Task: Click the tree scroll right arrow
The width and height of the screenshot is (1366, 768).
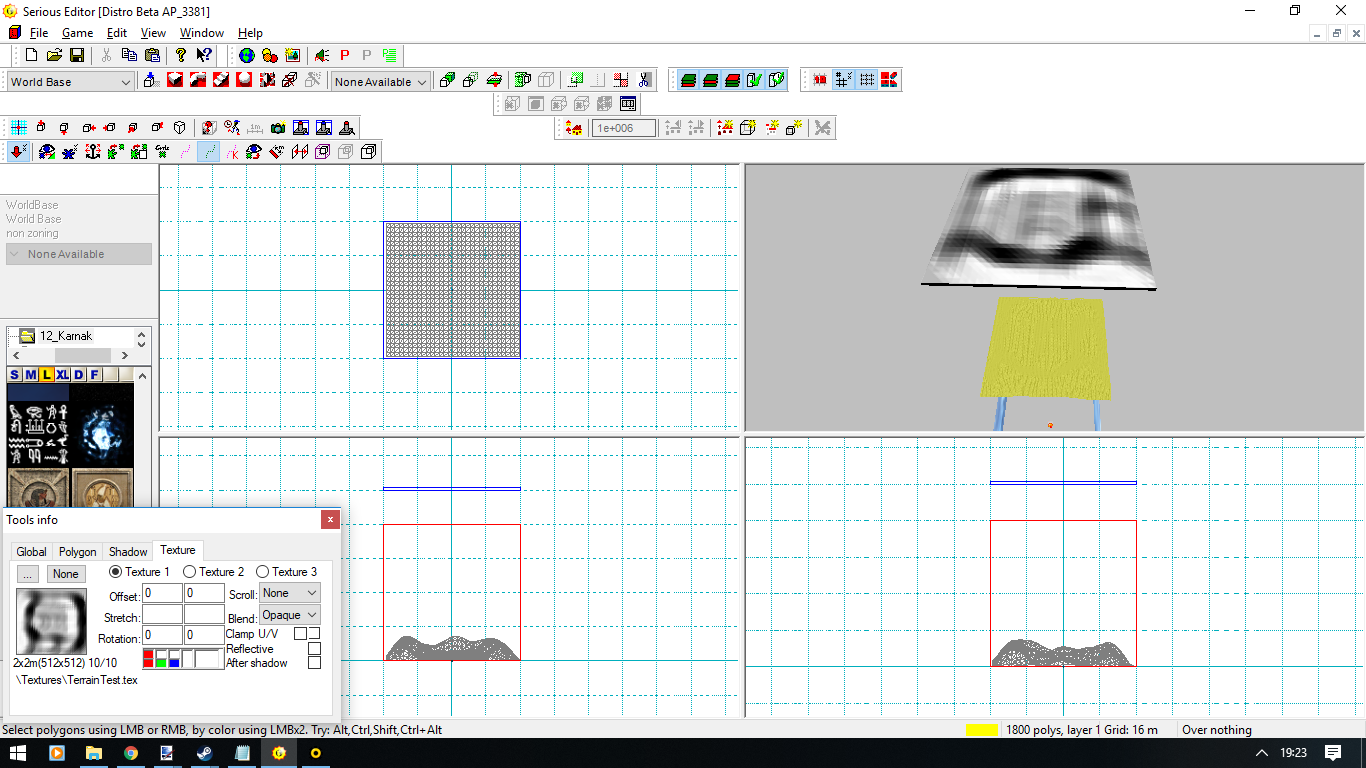Action: coord(125,355)
